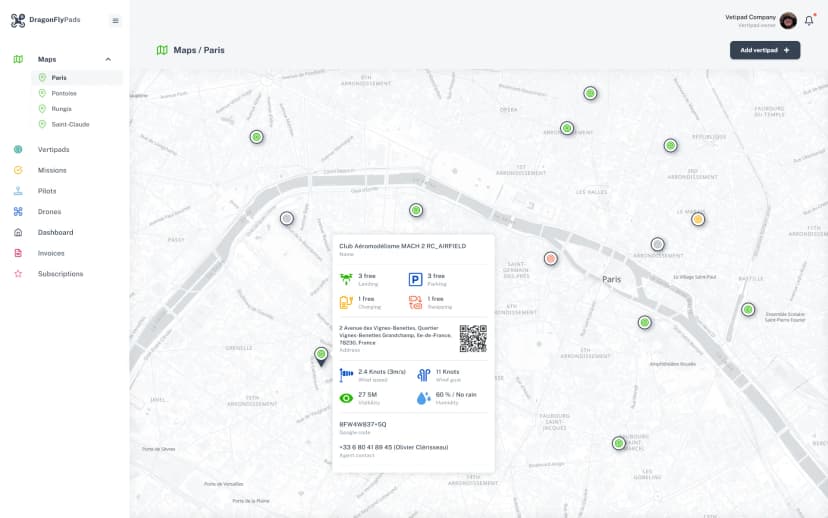Viewport: 828px width, 518px height.
Task: Click the Maps / Paris breadcrumb title
Action: (199, 50)
